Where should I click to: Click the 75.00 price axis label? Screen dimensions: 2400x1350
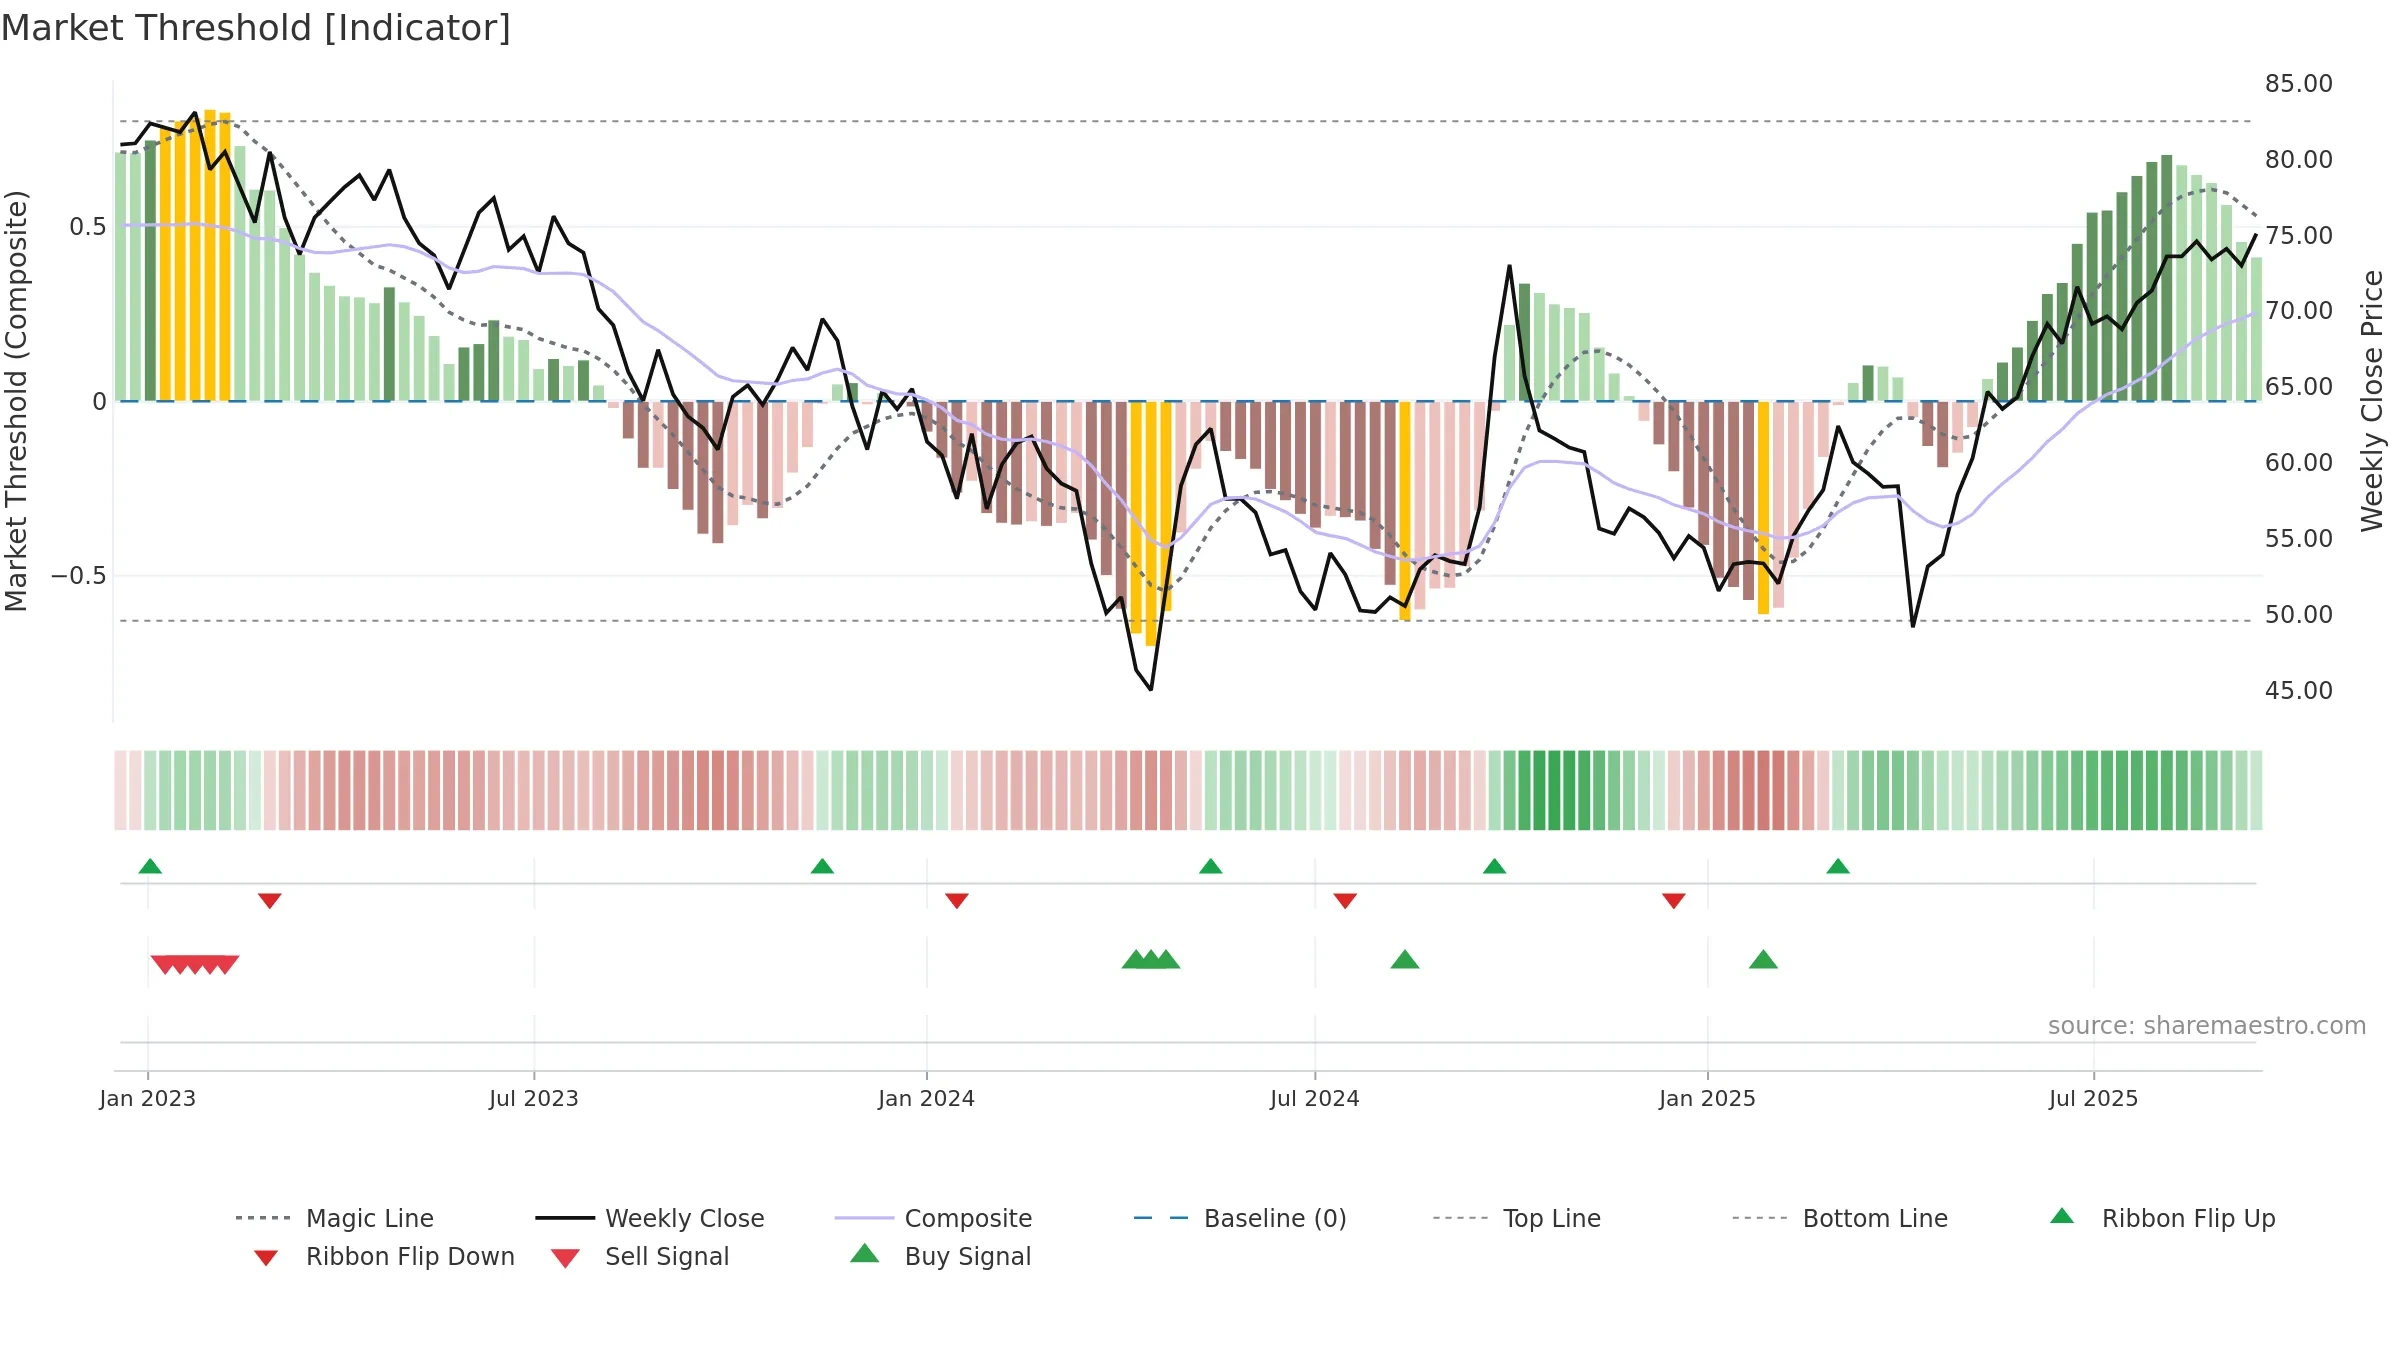[2299, 236]
